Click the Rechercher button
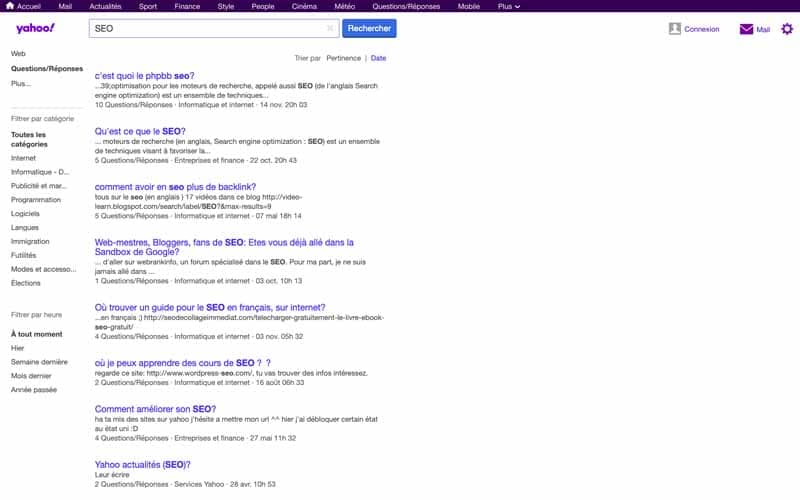The height and width of the screenshot is (500, 800). [369, 29]
